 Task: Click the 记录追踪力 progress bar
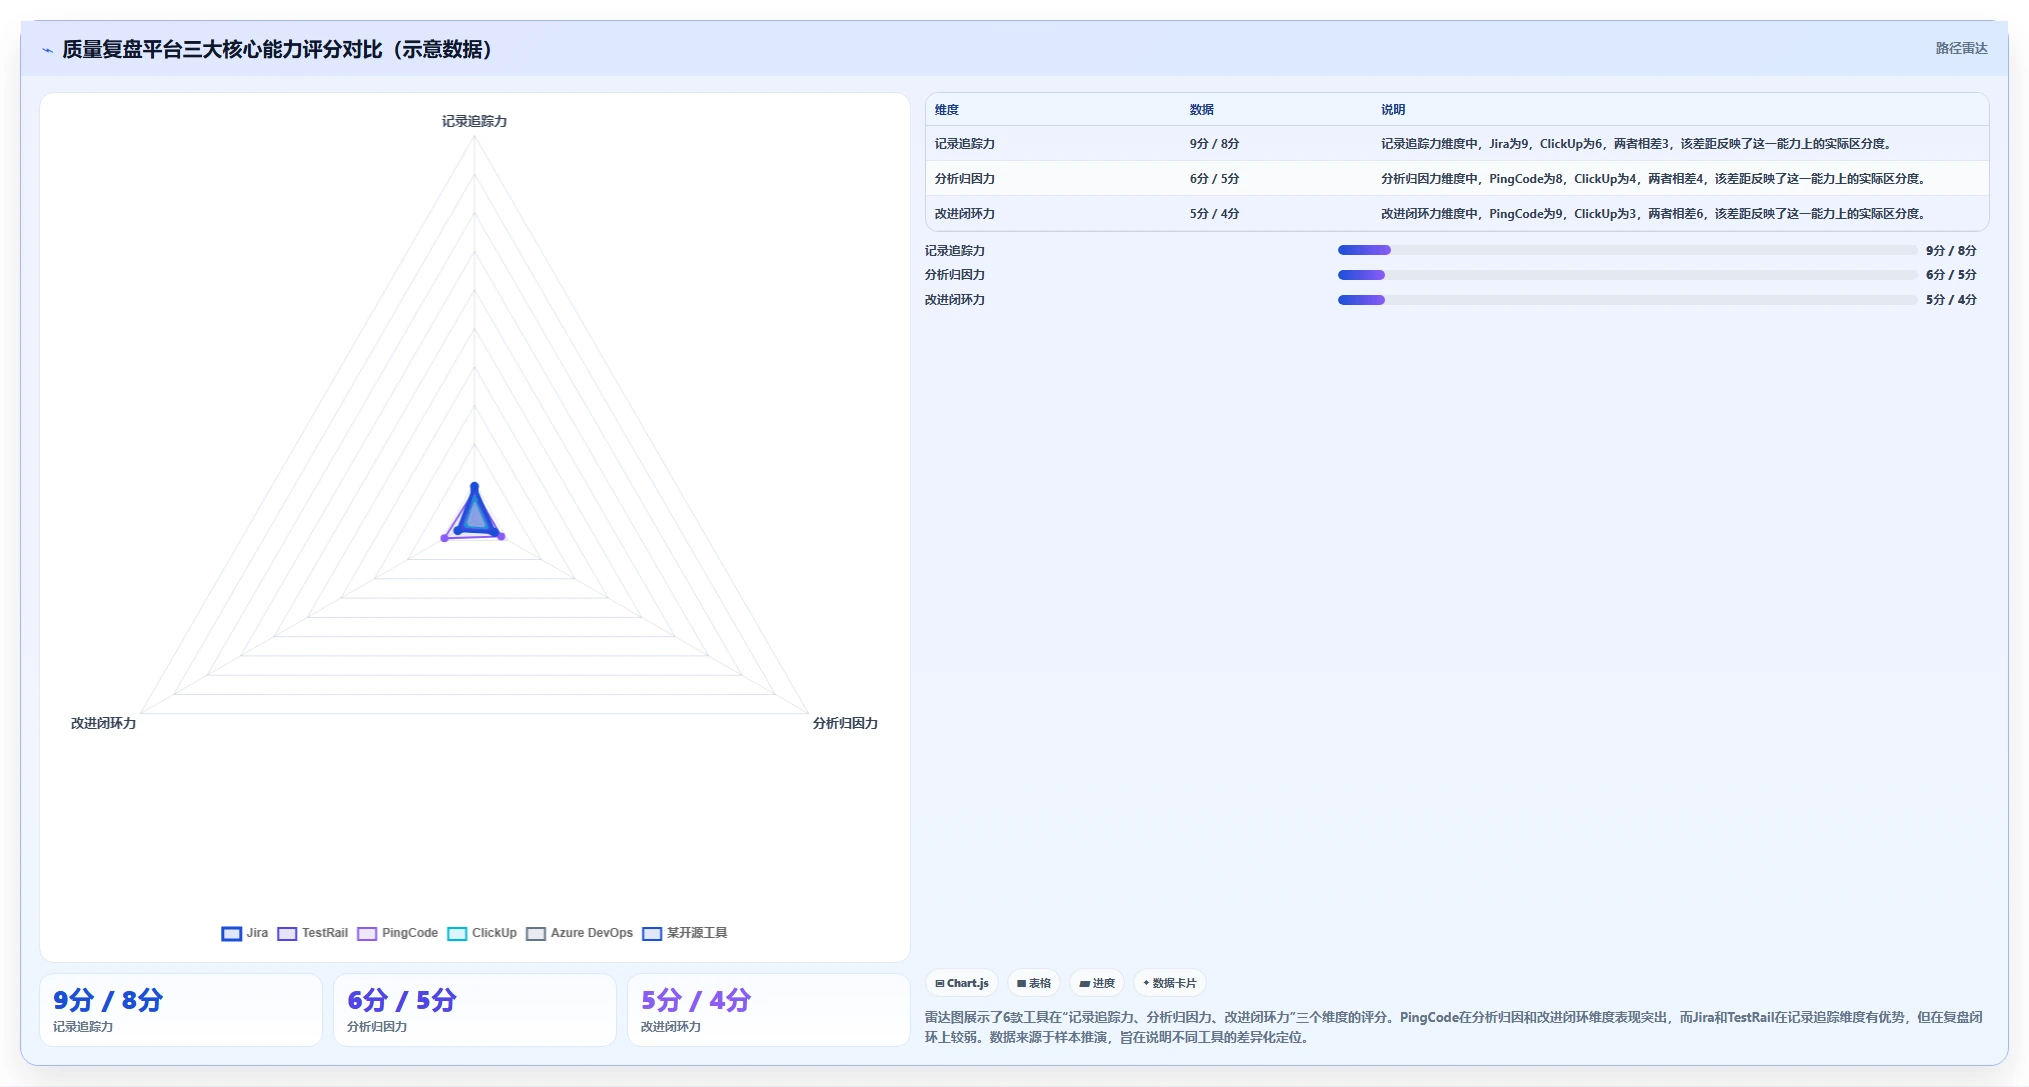coord(1627,250)
